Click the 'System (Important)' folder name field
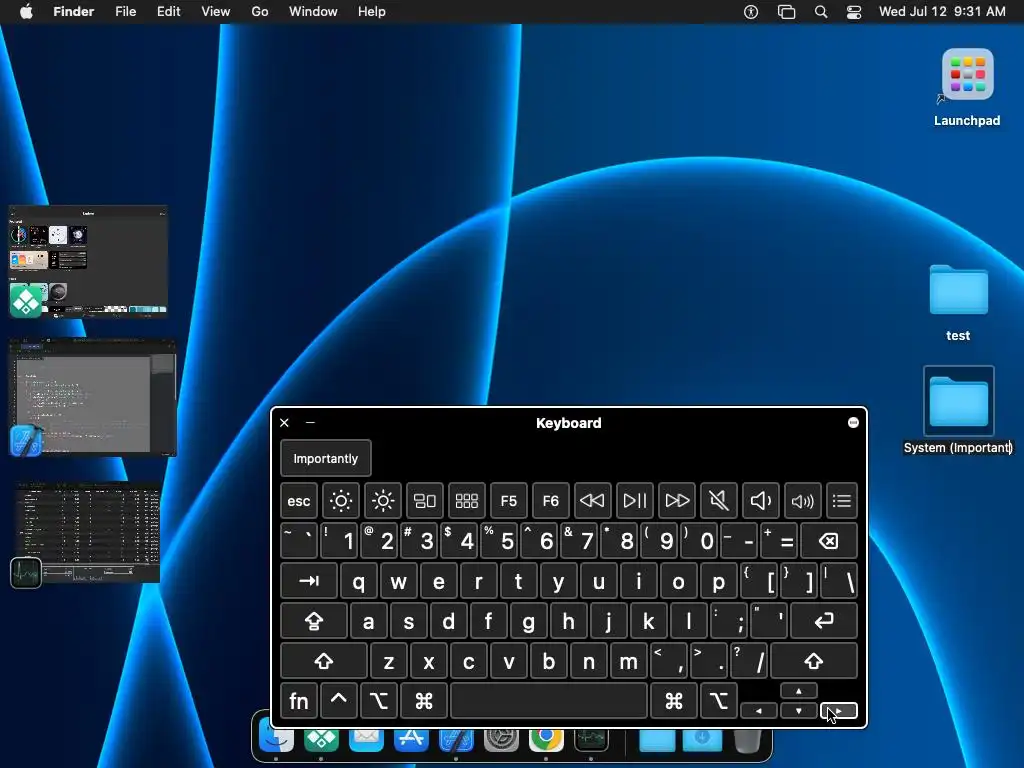 click(x=957, y=447)
